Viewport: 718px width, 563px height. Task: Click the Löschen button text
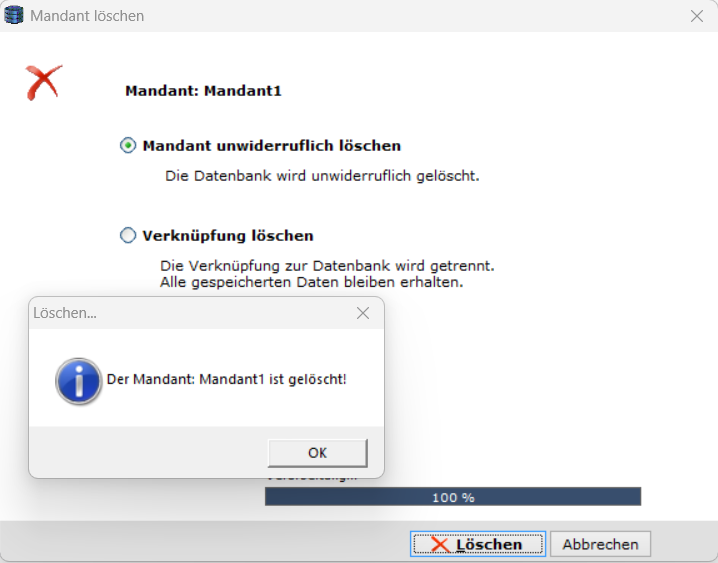tap(489, 544)
